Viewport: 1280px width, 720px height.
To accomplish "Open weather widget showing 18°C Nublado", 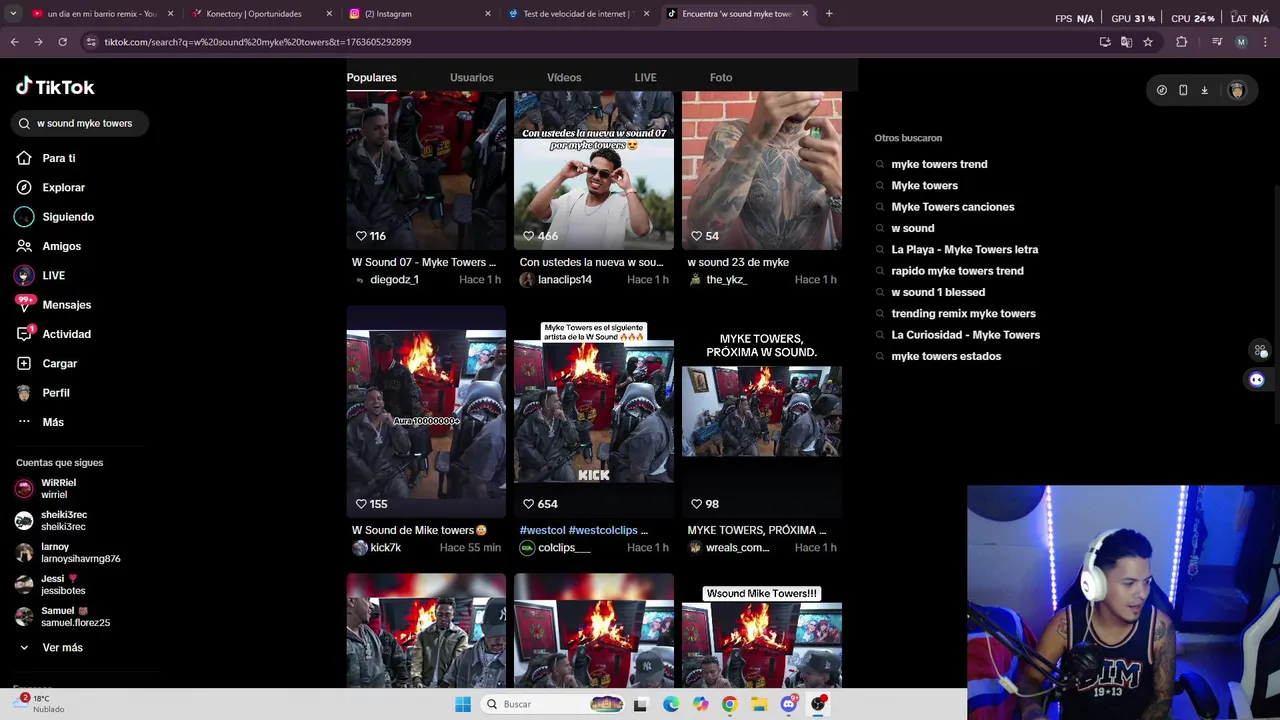I will pyautogui.click(x=40, y=704).
